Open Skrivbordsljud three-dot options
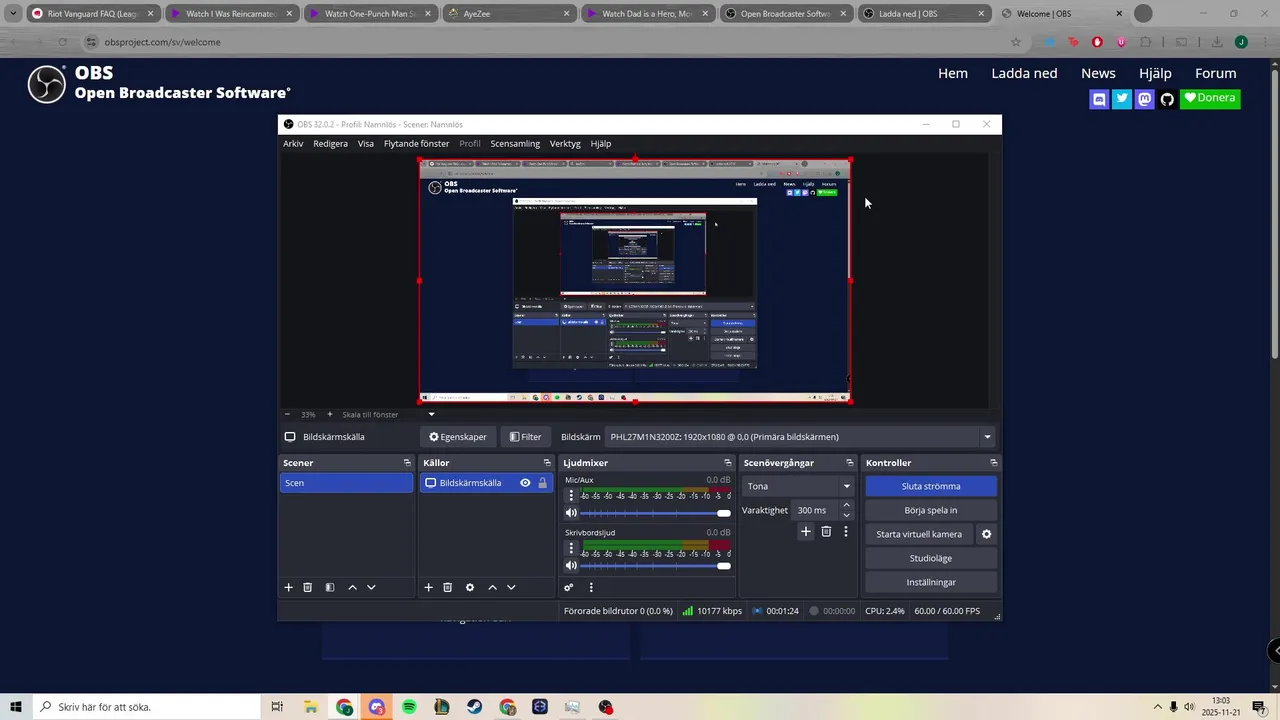The height and width of the screenshot is (720, 1280). click(x=572, y=548)
